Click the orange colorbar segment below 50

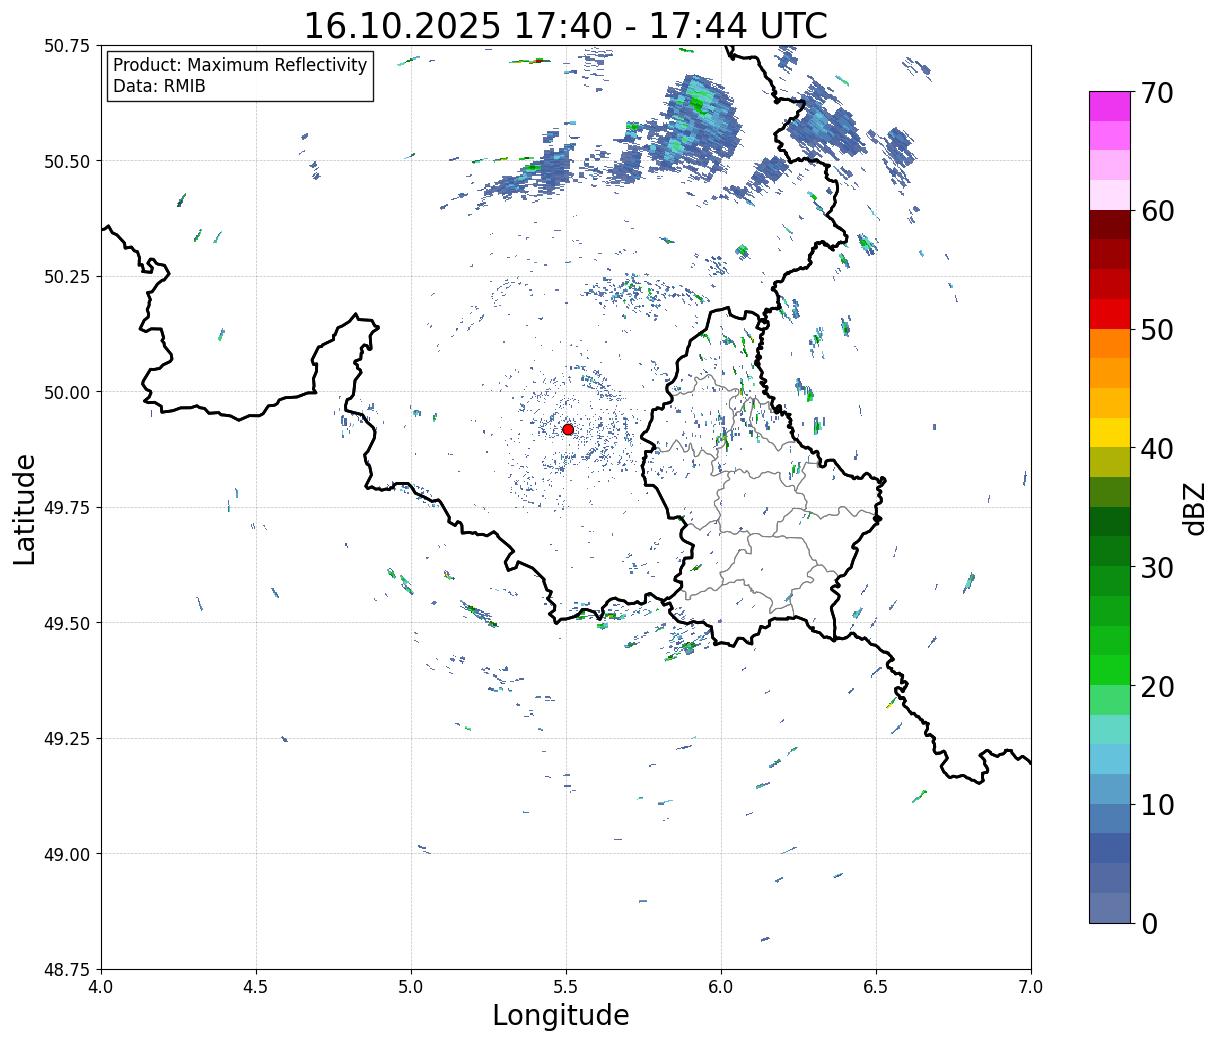click(1110, 343)
